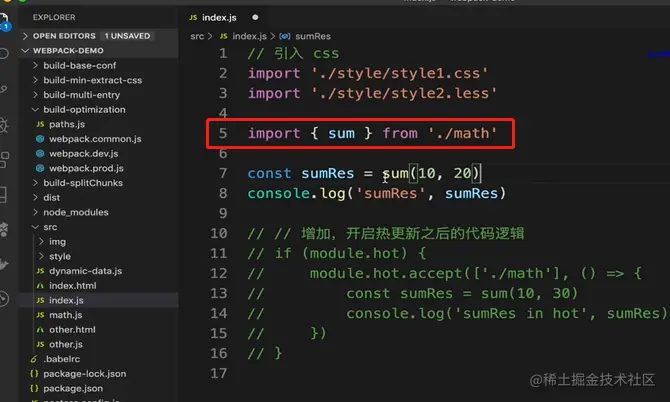Click the '1 UNSAVED' badge
The height and width of the screenshot is (402, 670).
tap(127, 36)
